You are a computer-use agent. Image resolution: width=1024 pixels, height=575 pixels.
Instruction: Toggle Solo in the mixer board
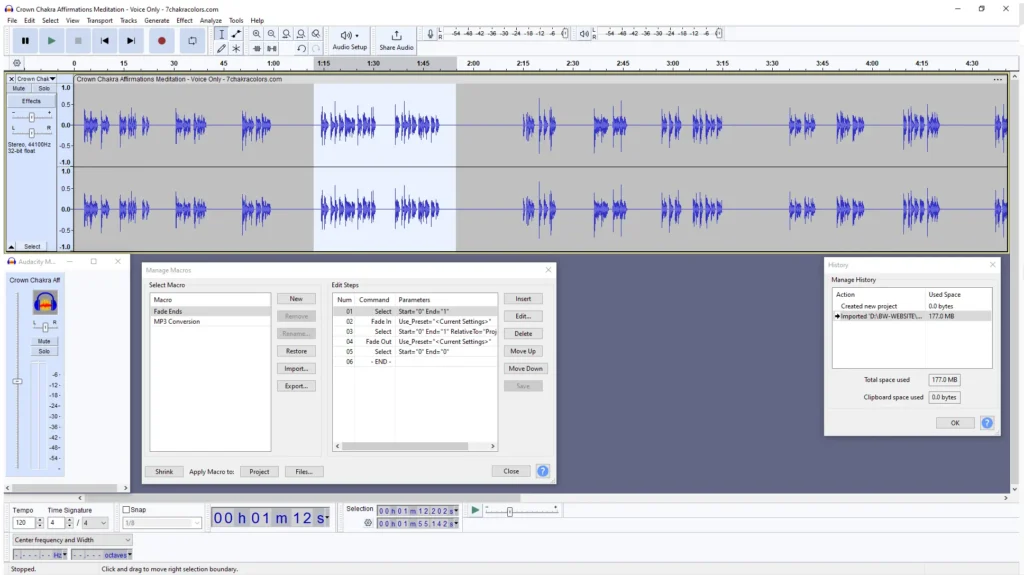[x=44, y=352]
